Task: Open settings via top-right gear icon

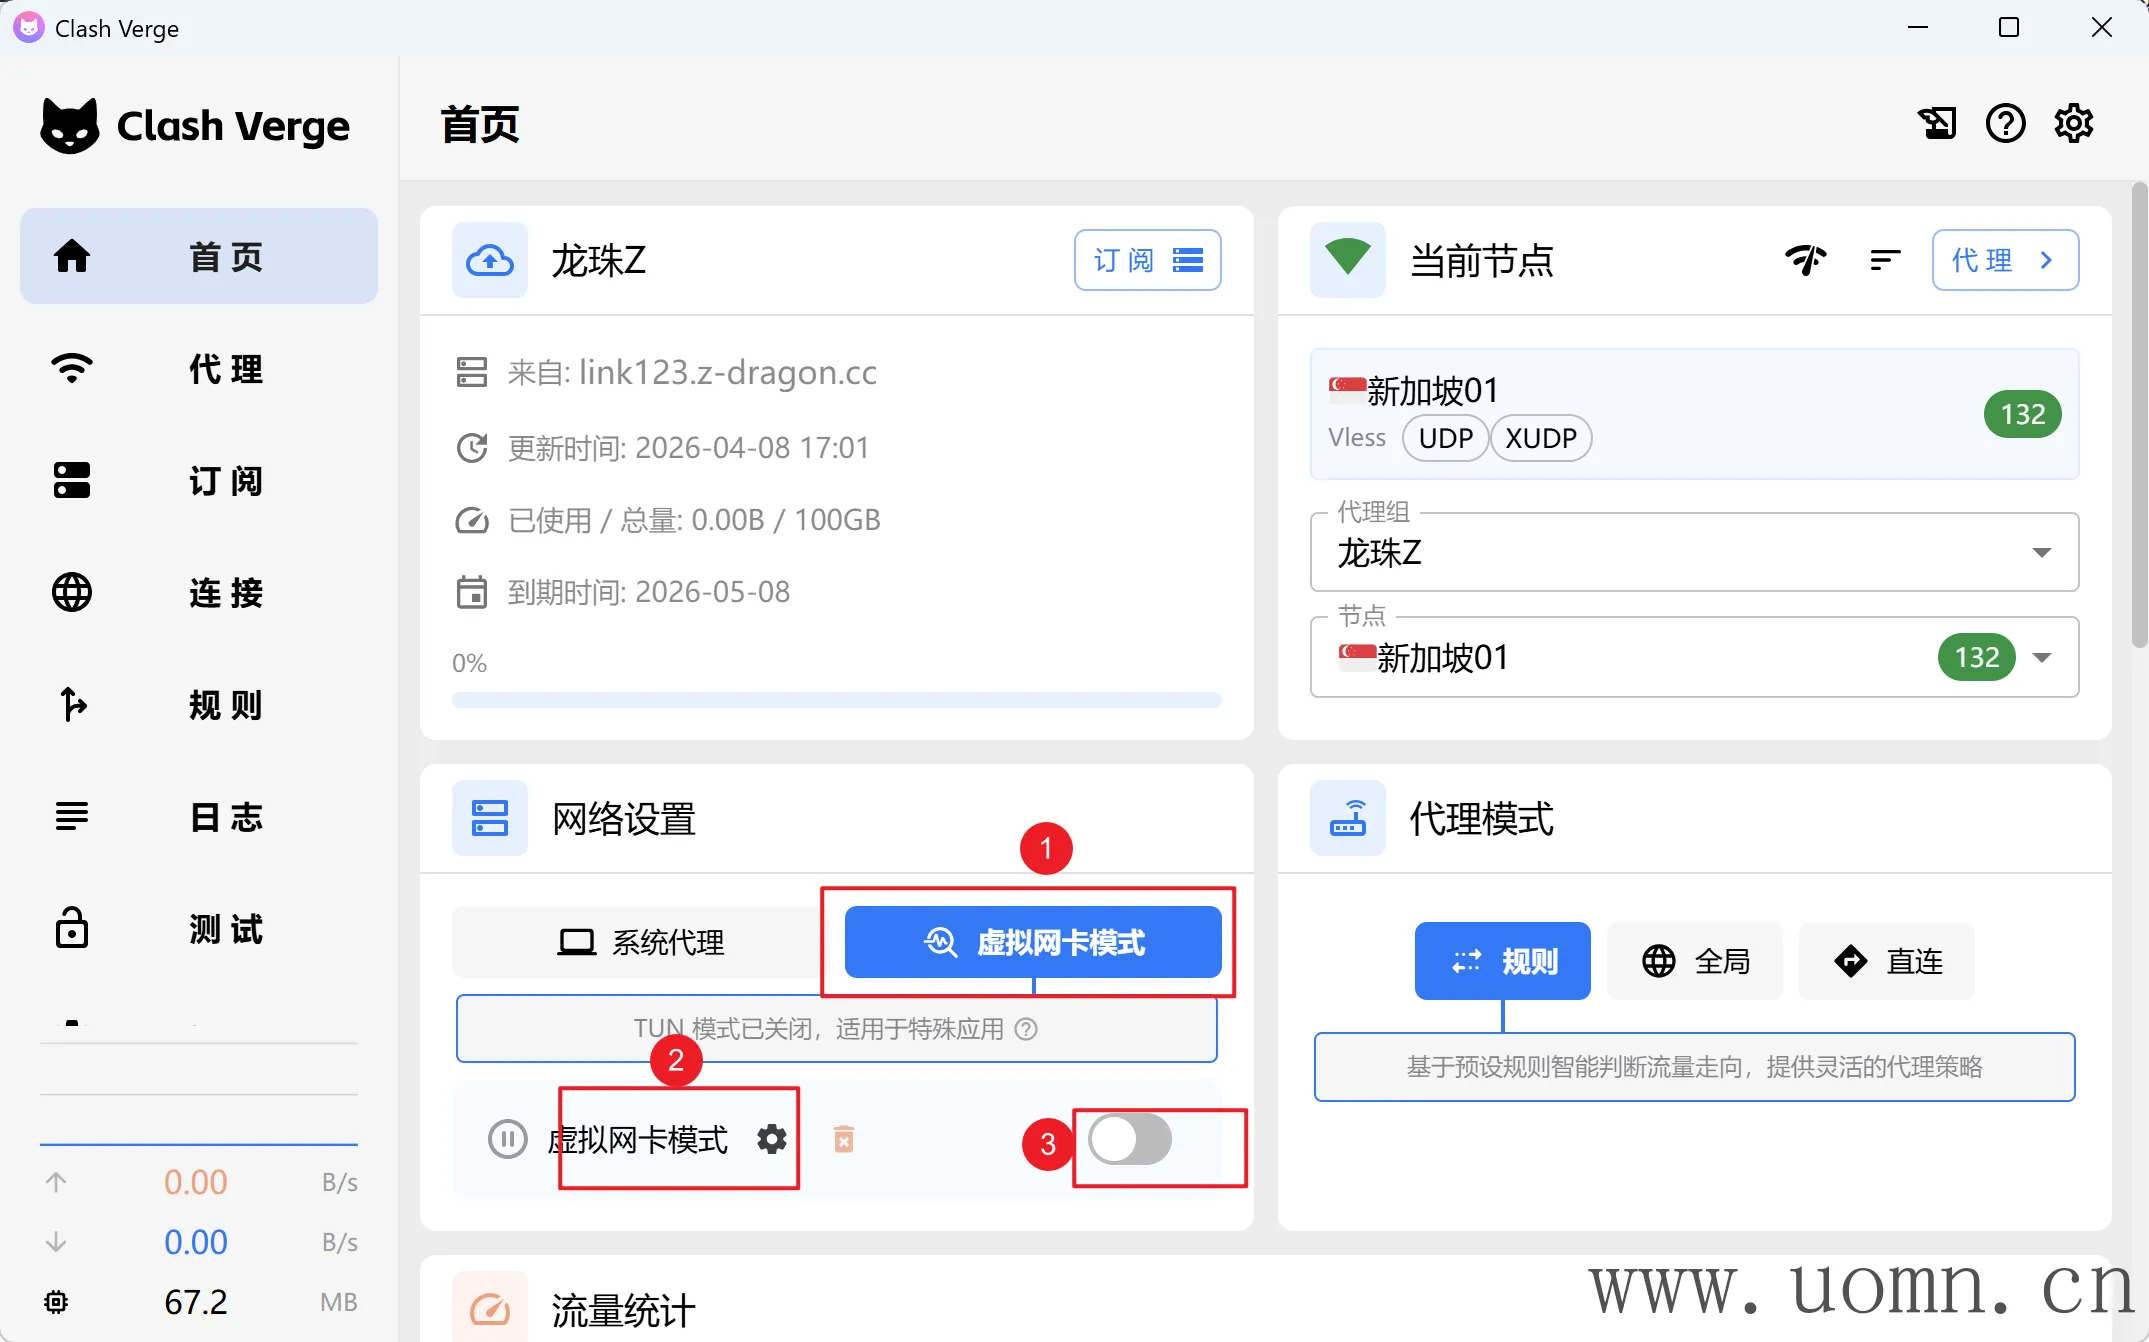Action: click(2073, 124)
